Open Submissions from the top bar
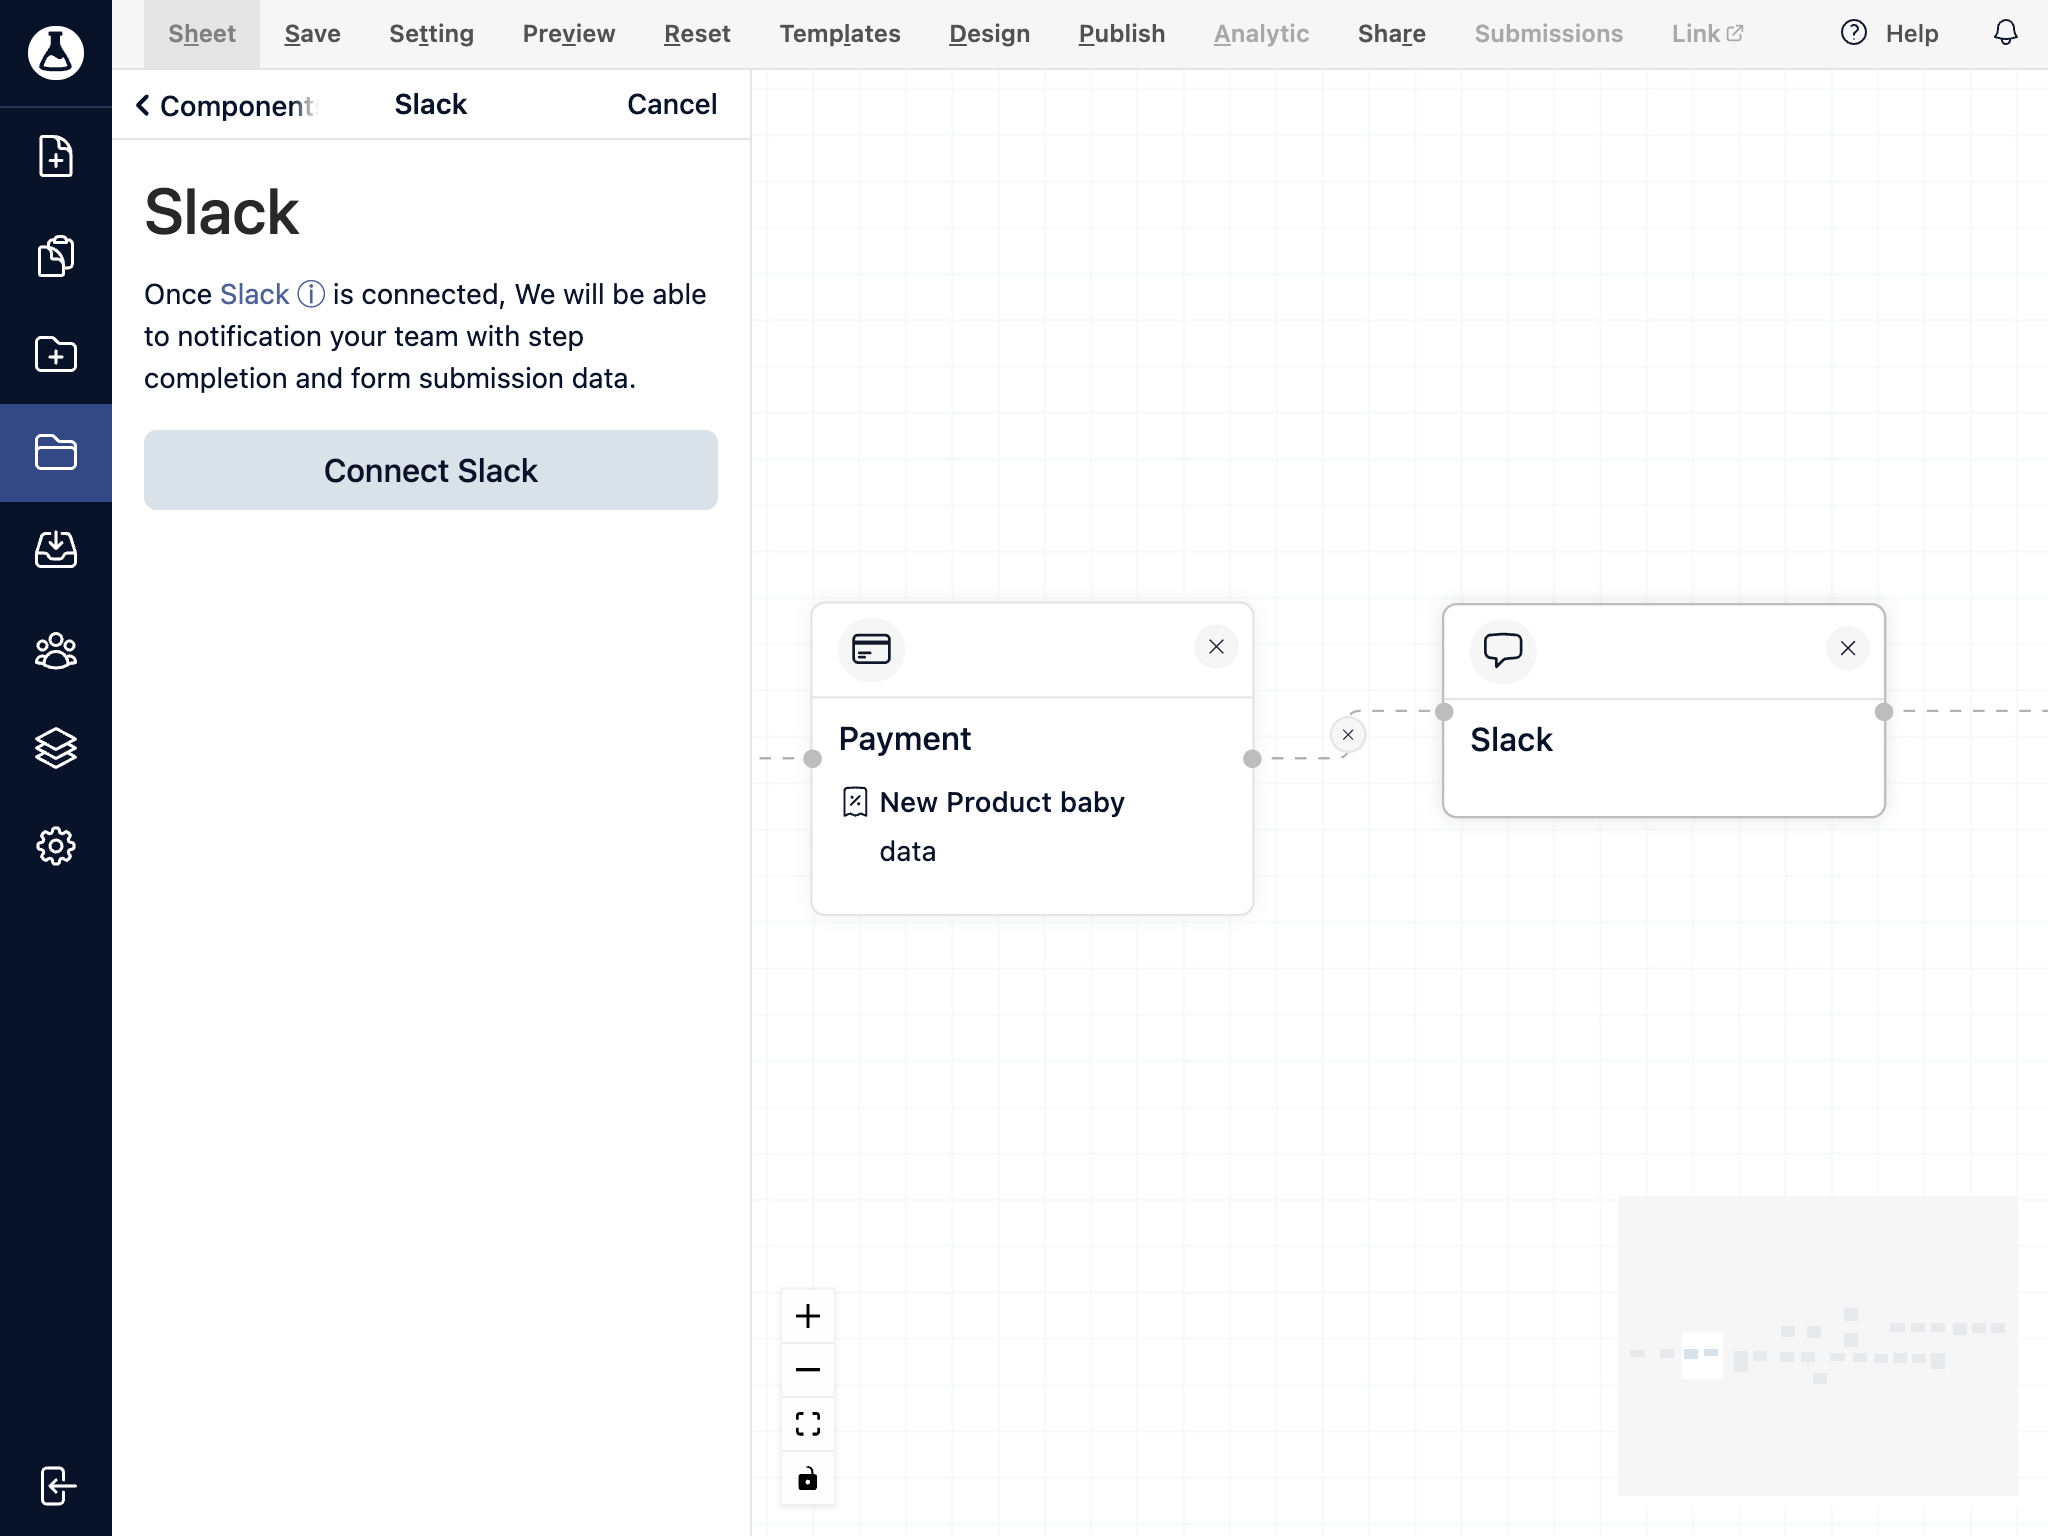Screen dimensions: 2048x1536 tap(1548, 34)
